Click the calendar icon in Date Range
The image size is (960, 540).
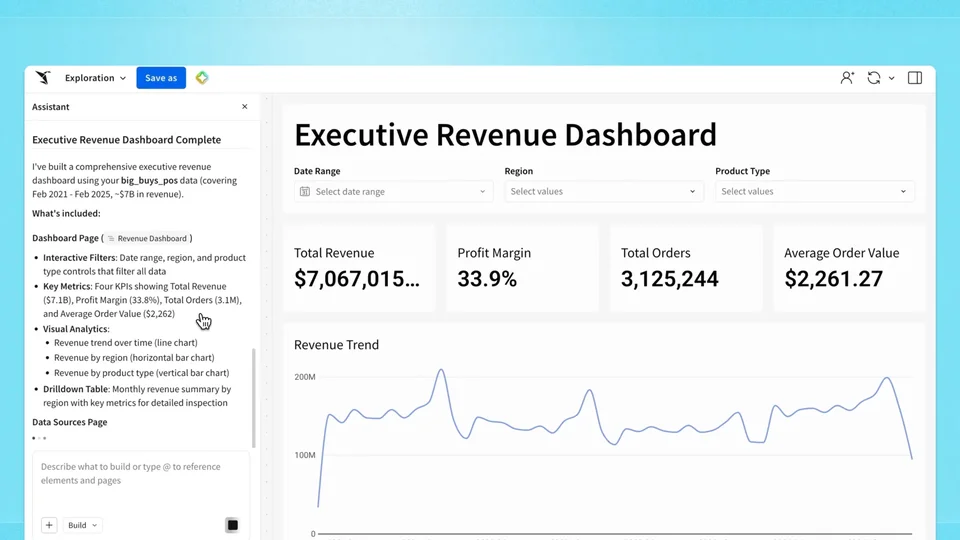click(x=304, y=192)
